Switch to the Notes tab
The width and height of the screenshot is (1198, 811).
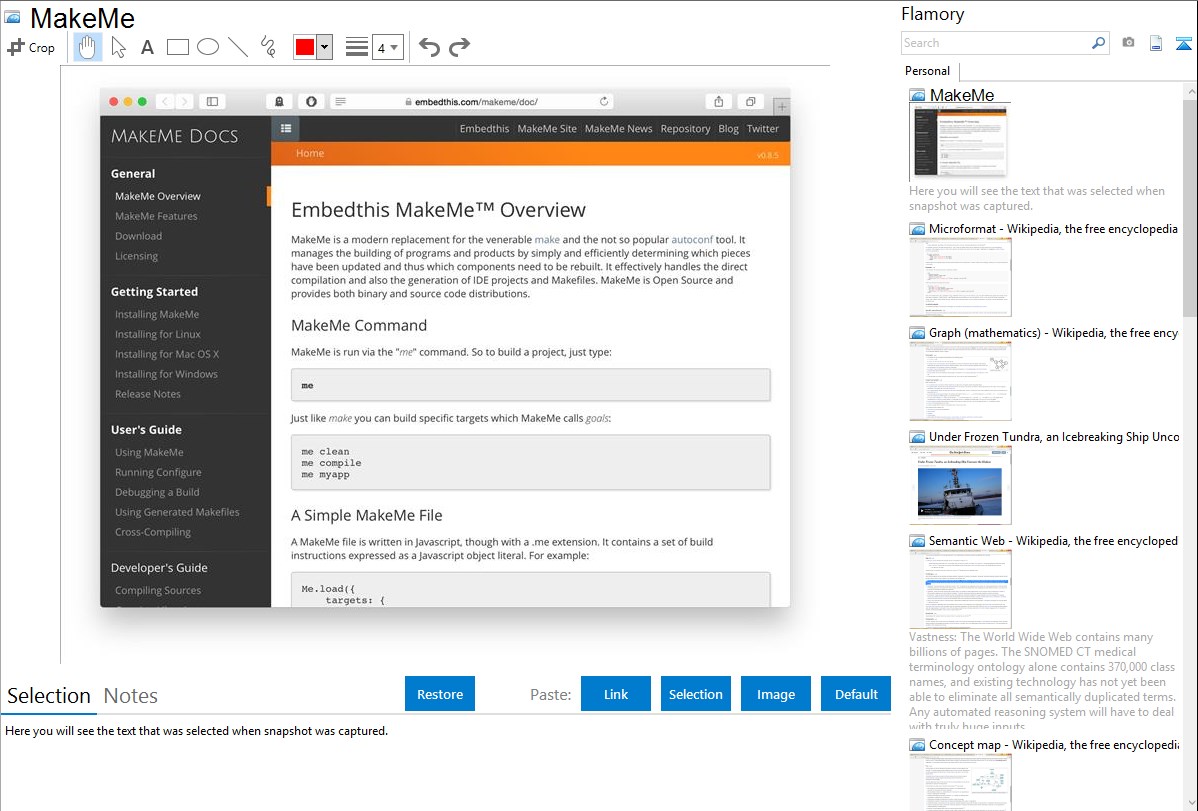(x=131, y=696)
